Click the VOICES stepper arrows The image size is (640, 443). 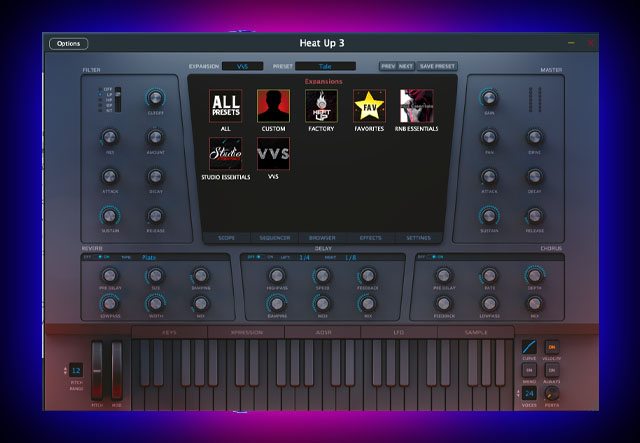point(519,394)
